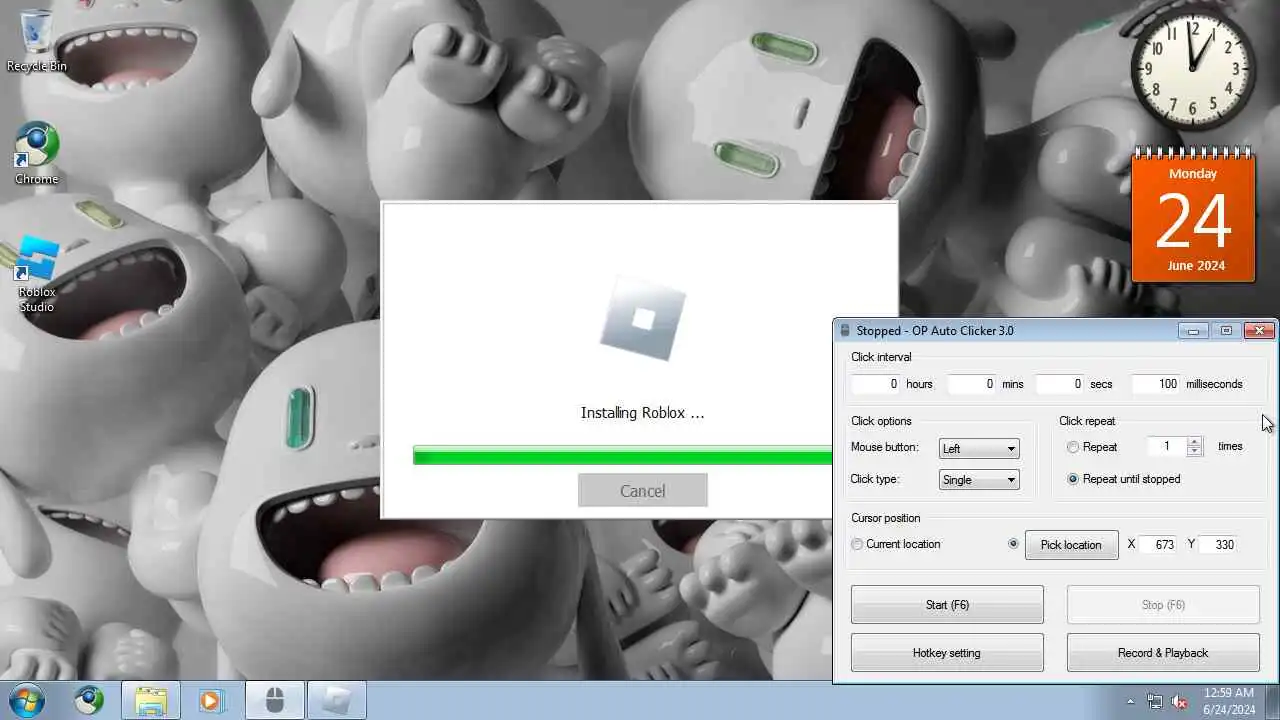
Task: Click the Pick location button
Action: pos(1071,545)
